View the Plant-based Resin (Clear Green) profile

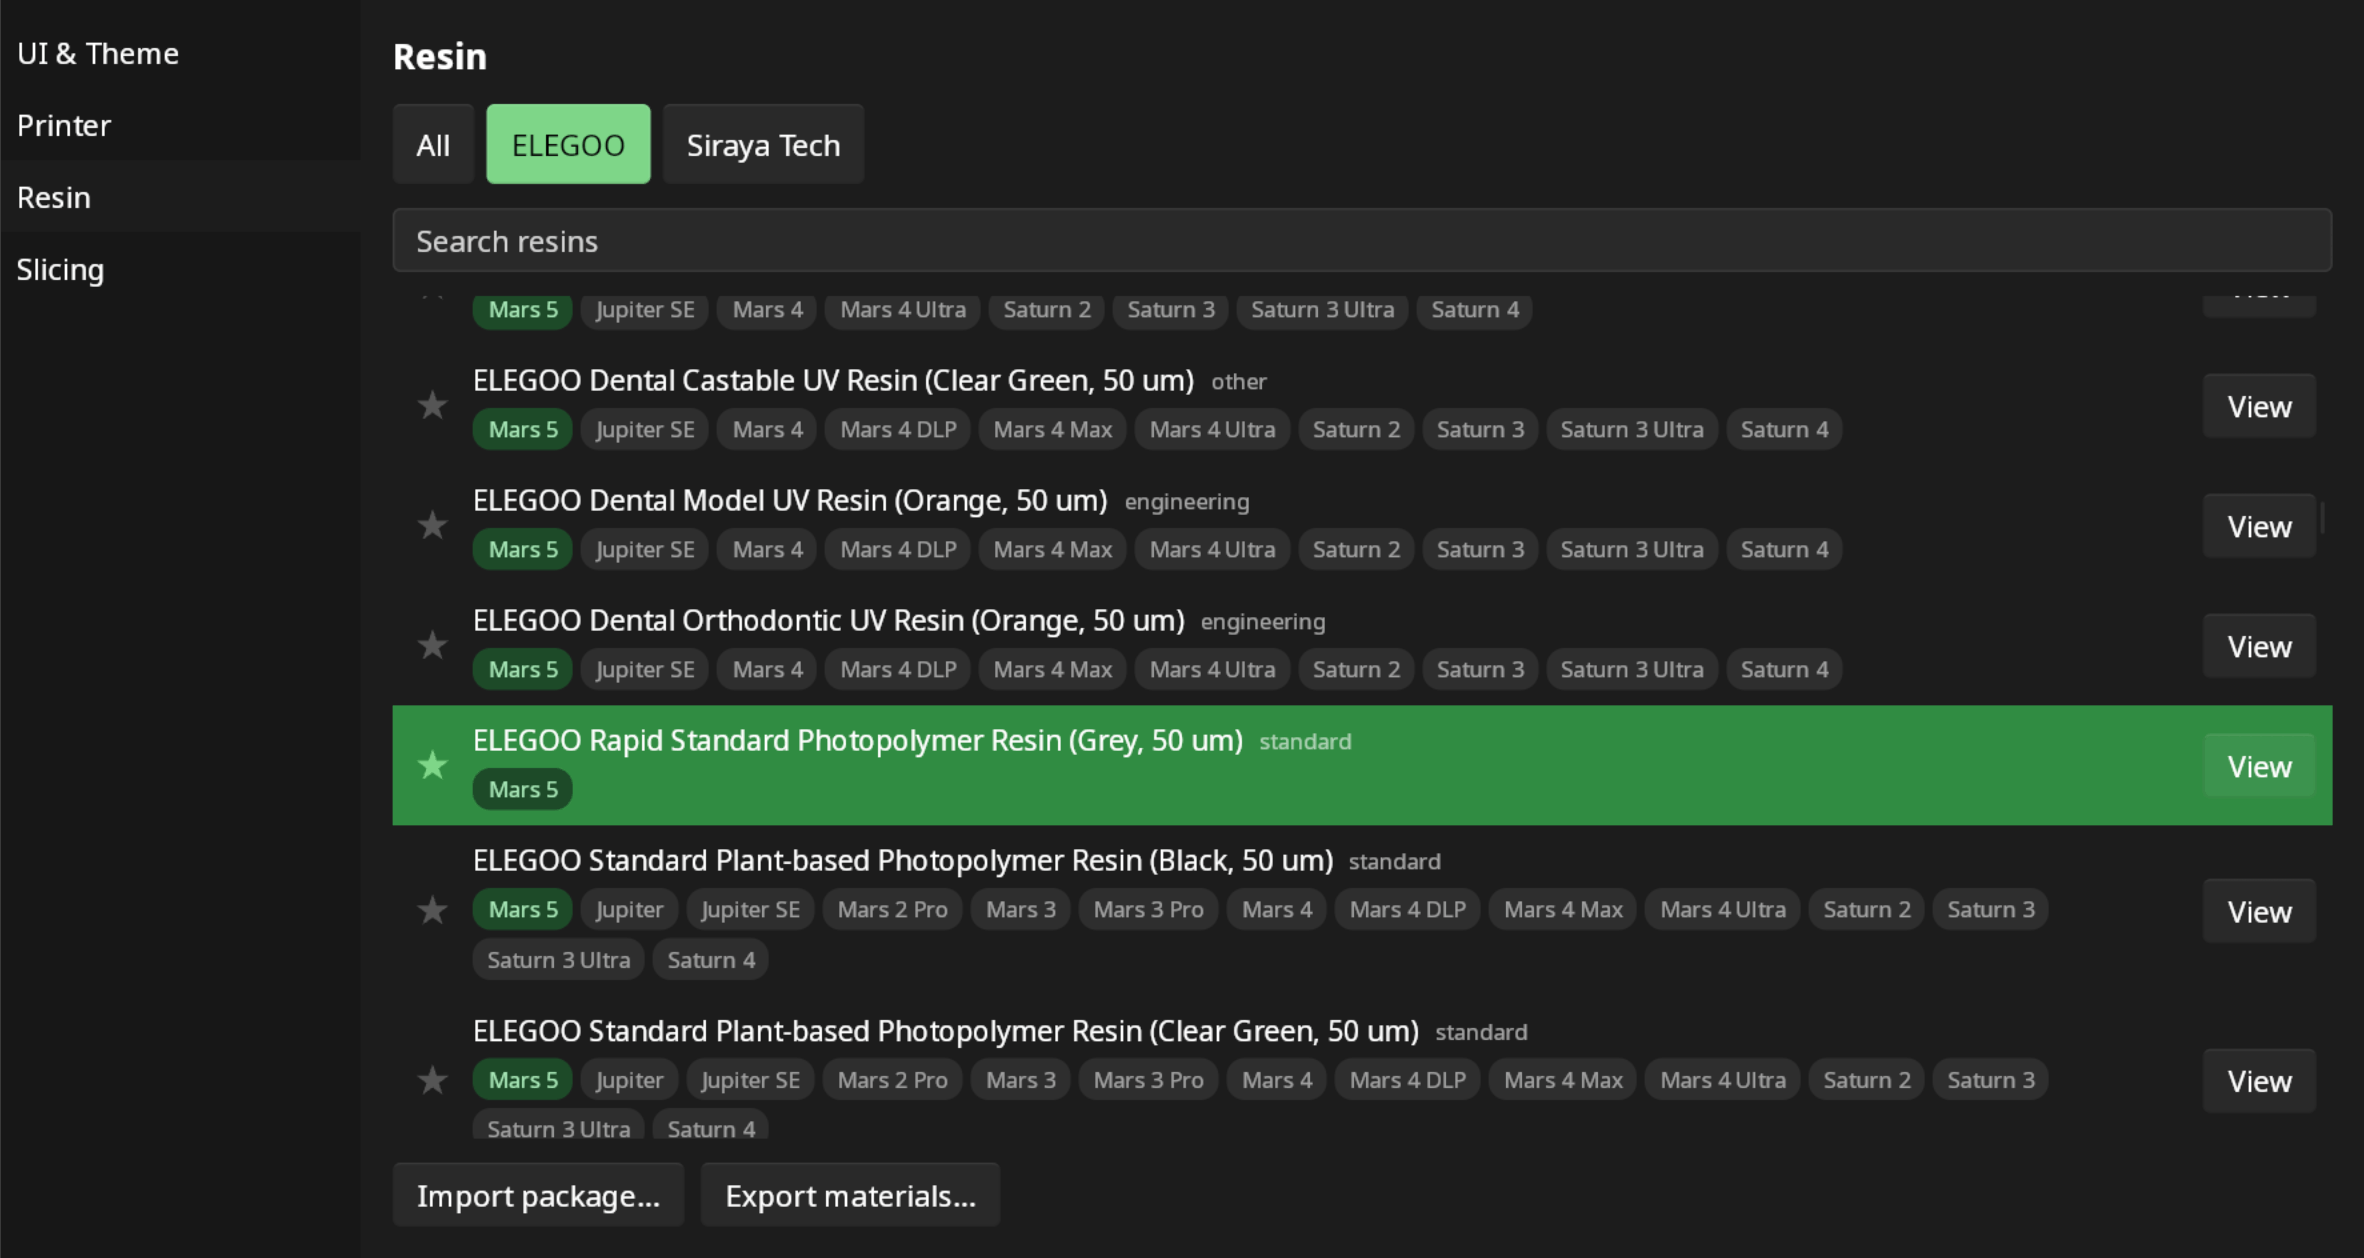point(2259,1081)
